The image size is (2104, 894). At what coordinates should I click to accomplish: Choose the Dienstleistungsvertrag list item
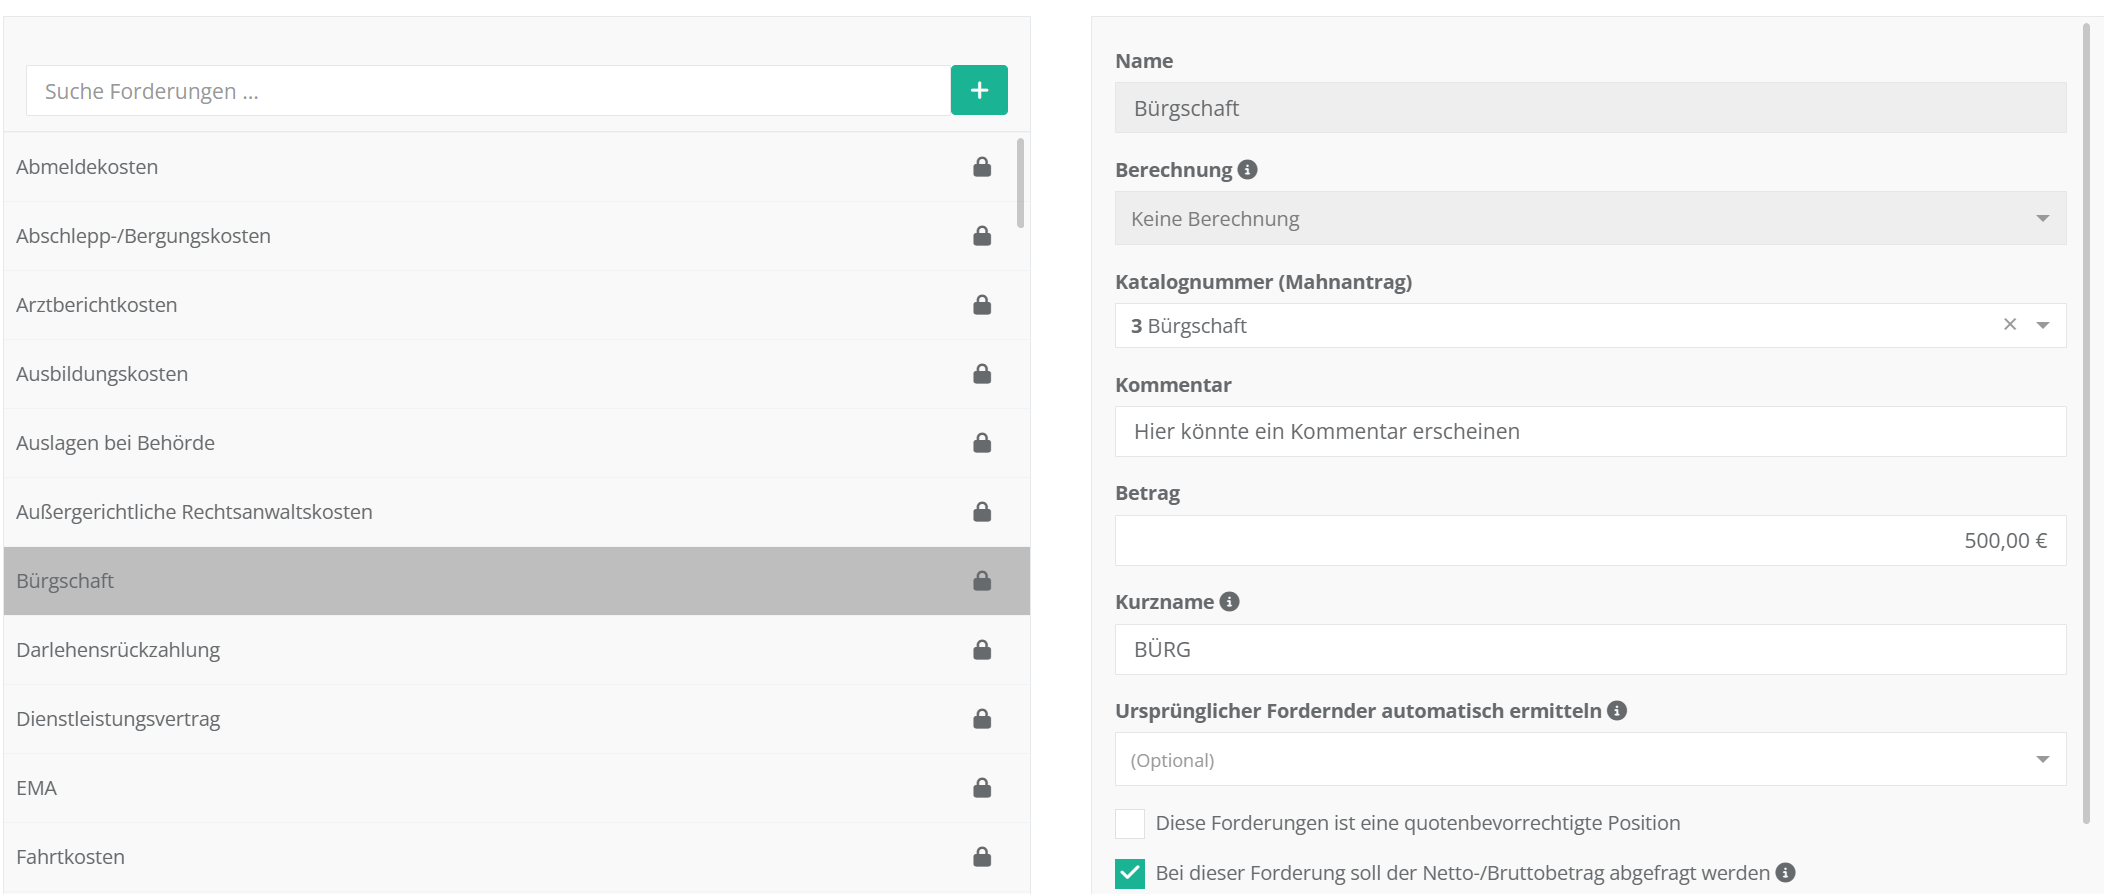coord(118,719)
